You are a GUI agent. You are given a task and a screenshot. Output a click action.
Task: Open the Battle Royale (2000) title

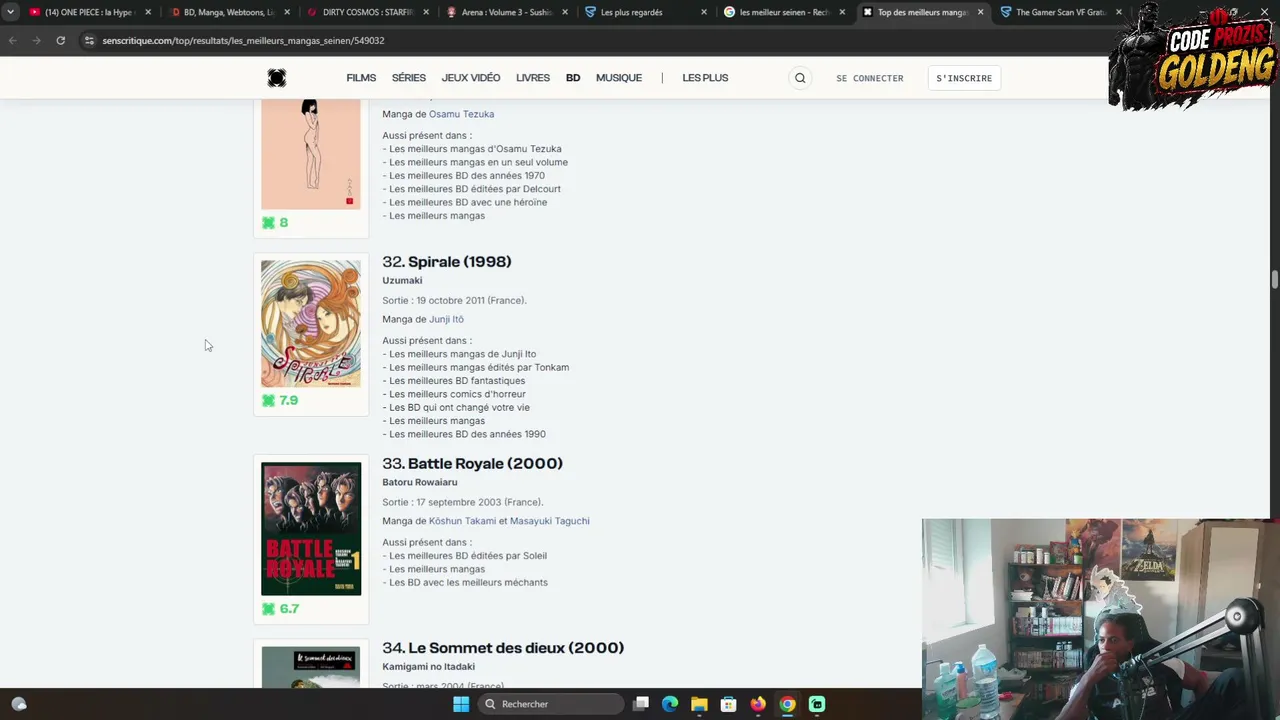pos(485,464)
